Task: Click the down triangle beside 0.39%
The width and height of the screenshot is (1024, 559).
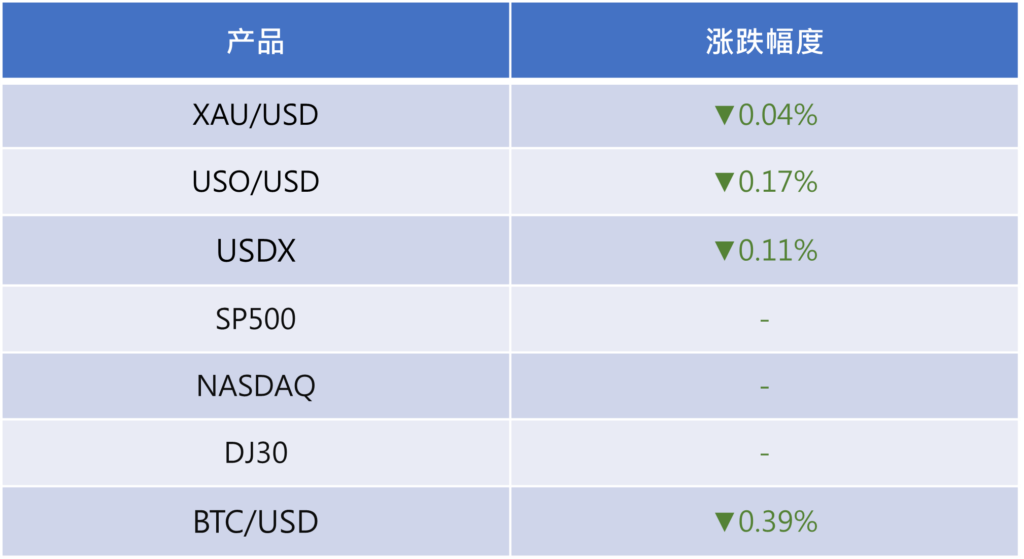Action: 724,522
